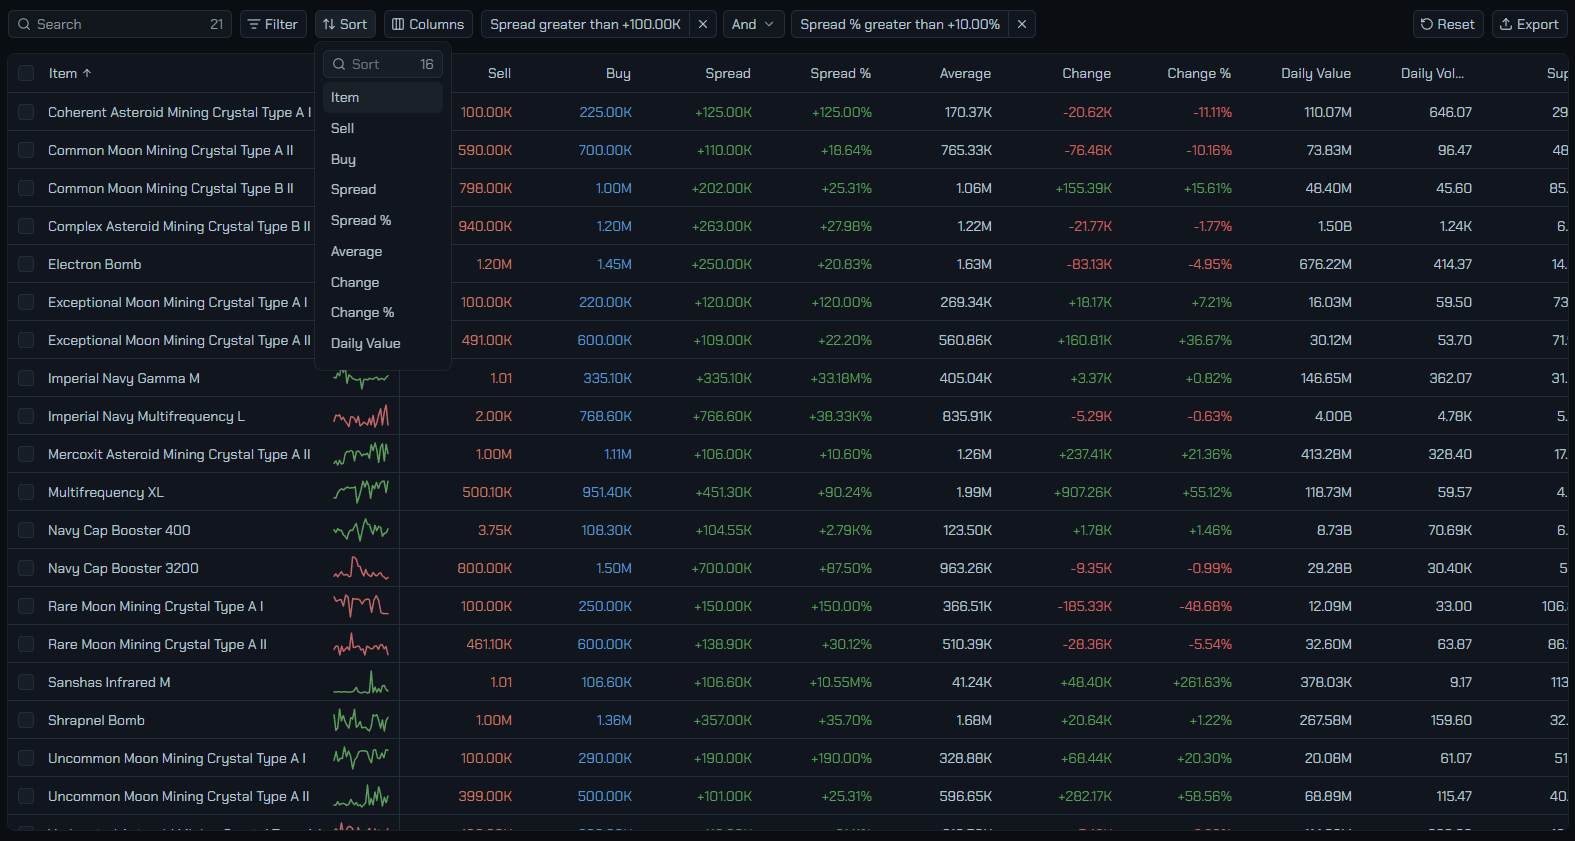Remove the Spread % greater than filter
Screen dimensions: 1575x841
1022,24
